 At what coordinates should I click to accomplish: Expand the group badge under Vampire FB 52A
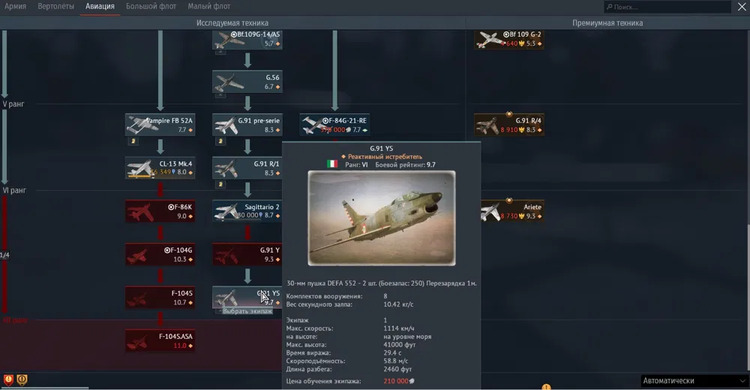click(133, 141)
